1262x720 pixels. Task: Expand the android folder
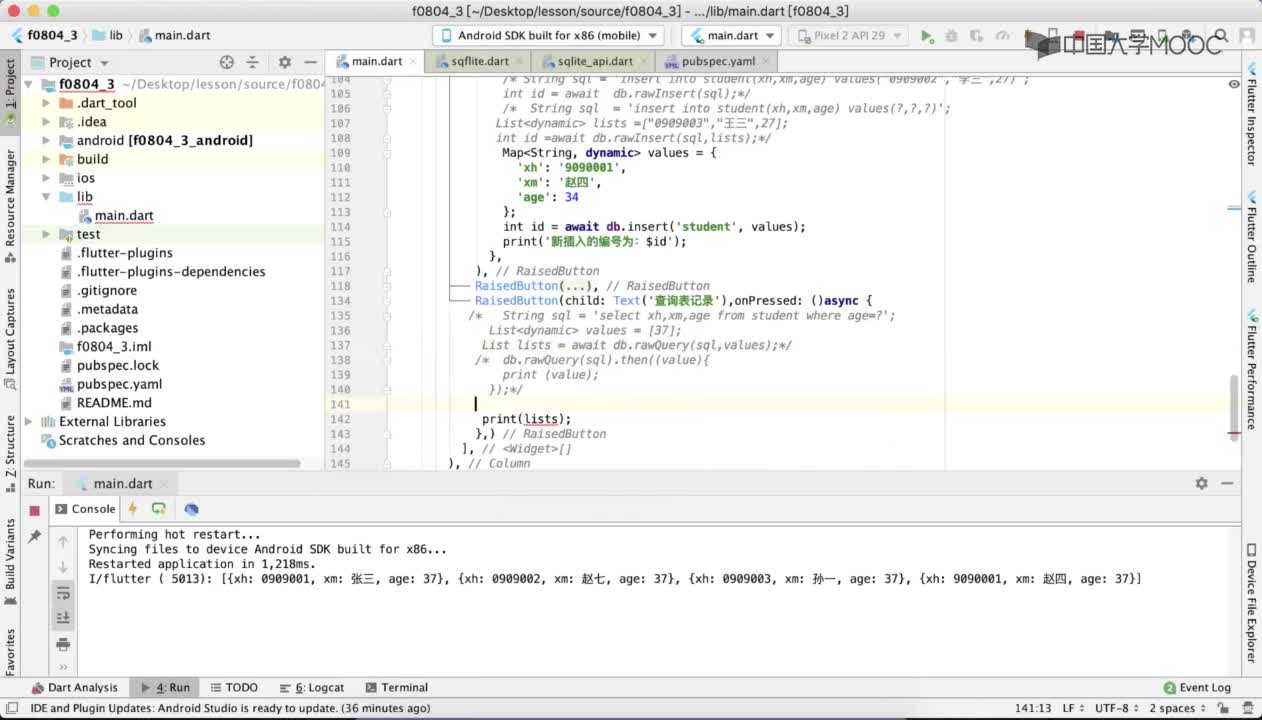point(47,141)
